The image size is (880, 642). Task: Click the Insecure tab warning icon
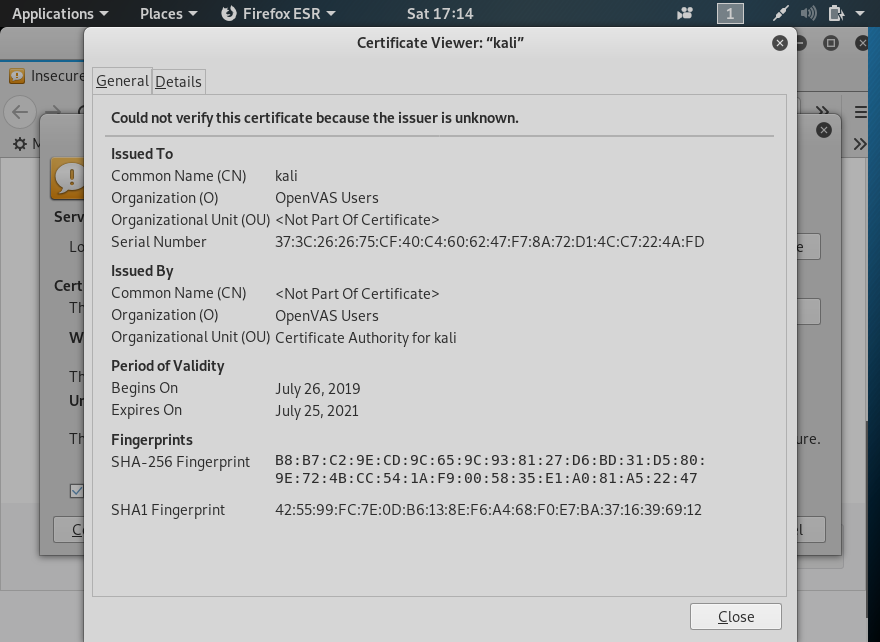pyautogui.click(x=17, y=76)
